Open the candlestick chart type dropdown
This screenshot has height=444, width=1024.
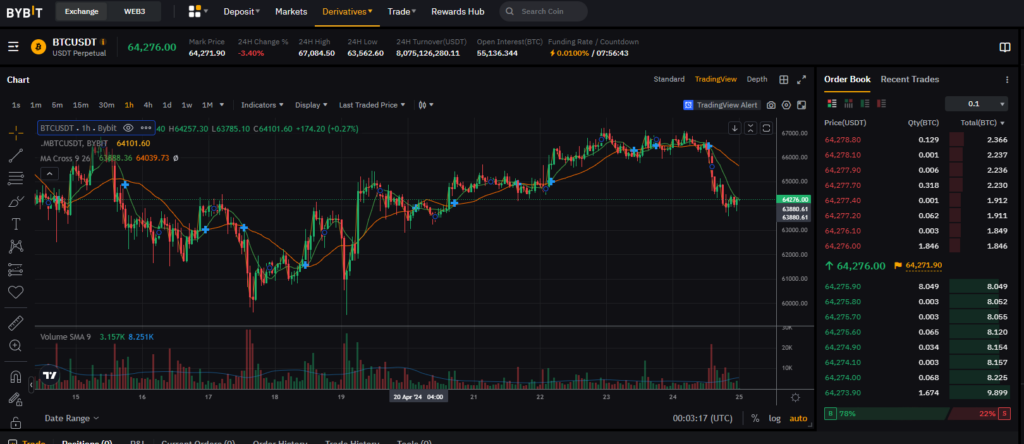[426, 104]
